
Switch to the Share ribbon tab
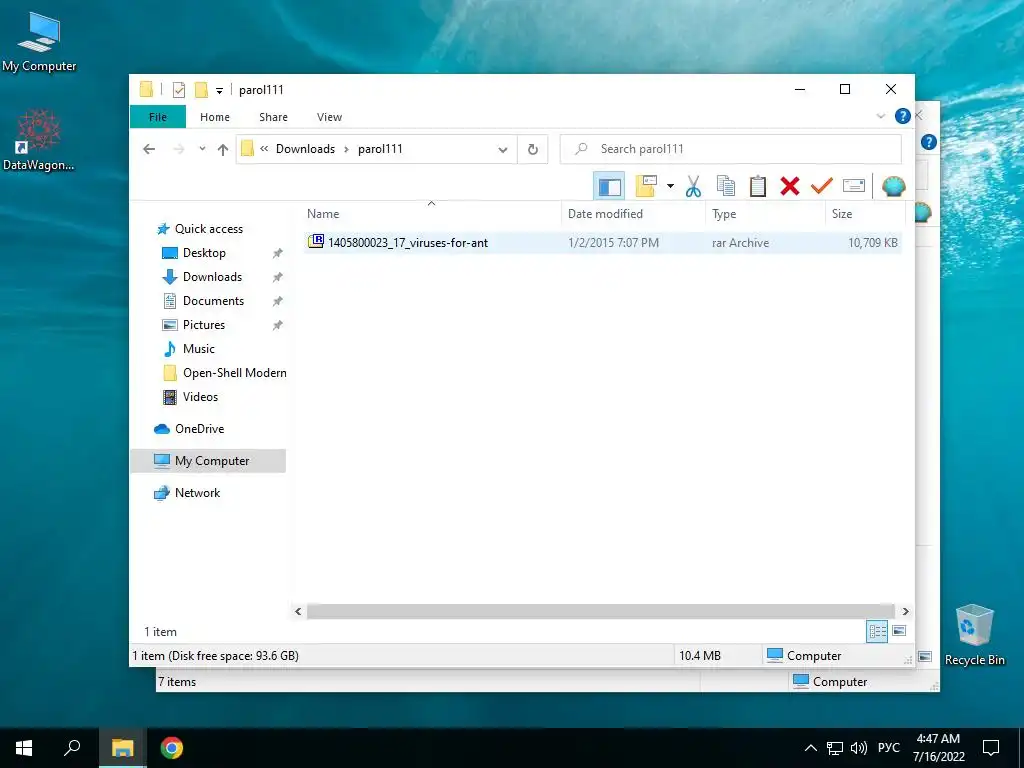coord(273,117)
